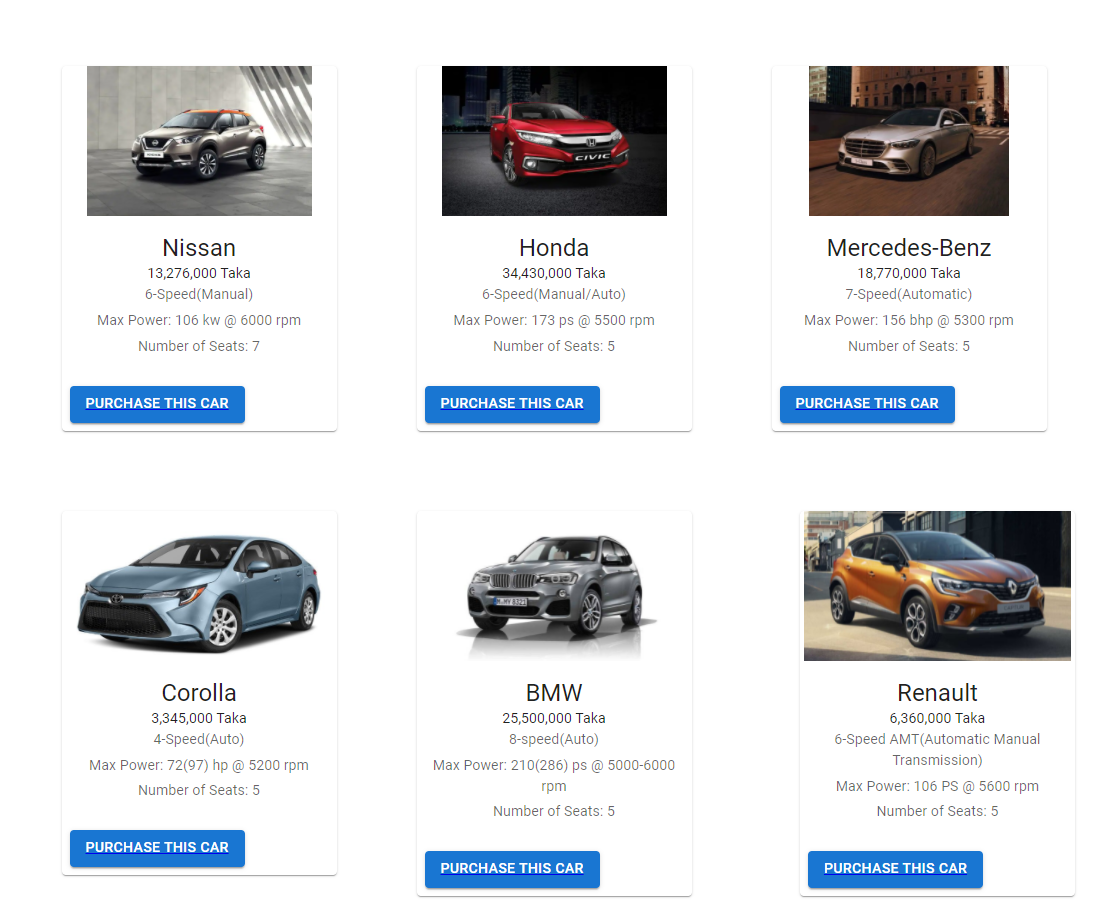
Task: Click the Renault purchase button
Action: [x=895, y=869]
